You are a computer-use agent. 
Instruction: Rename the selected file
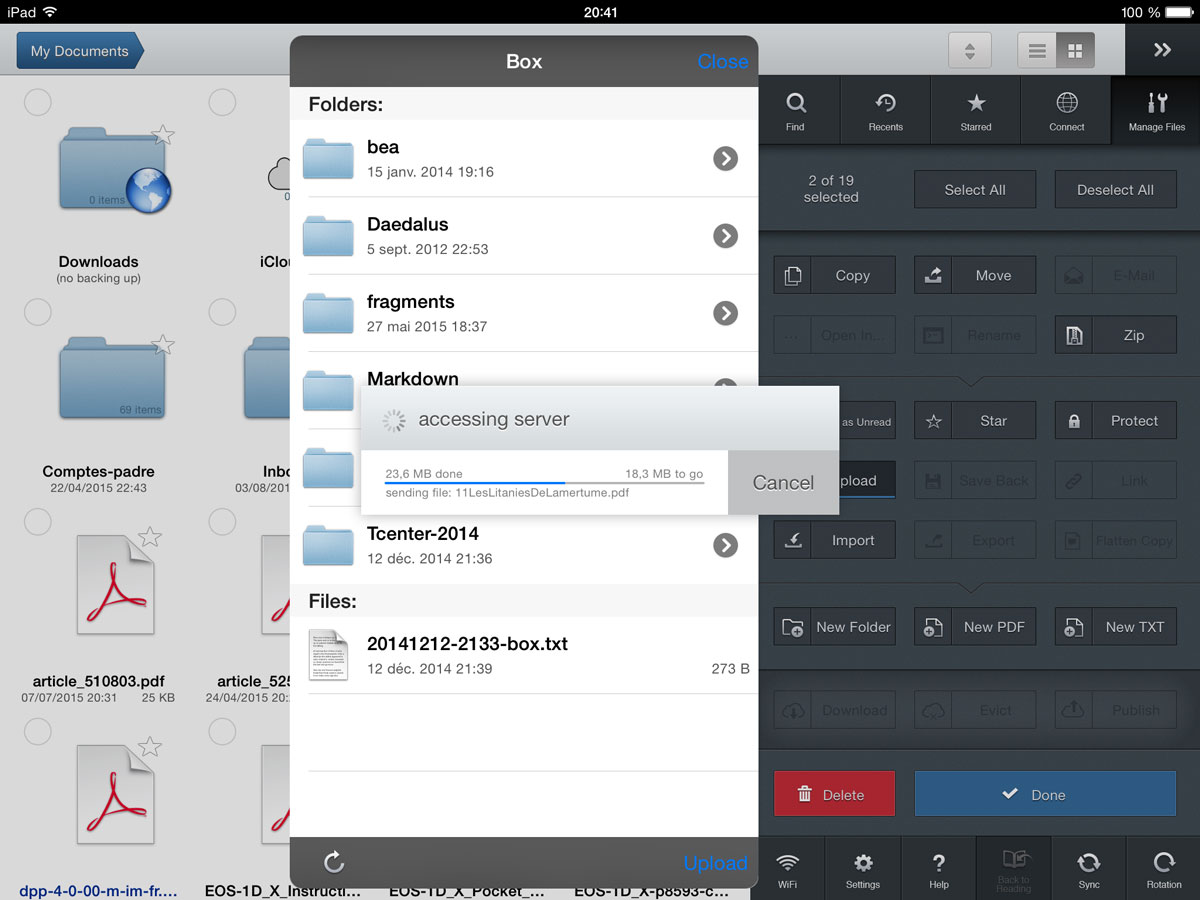pyautogui.click(x=975, y=336)
